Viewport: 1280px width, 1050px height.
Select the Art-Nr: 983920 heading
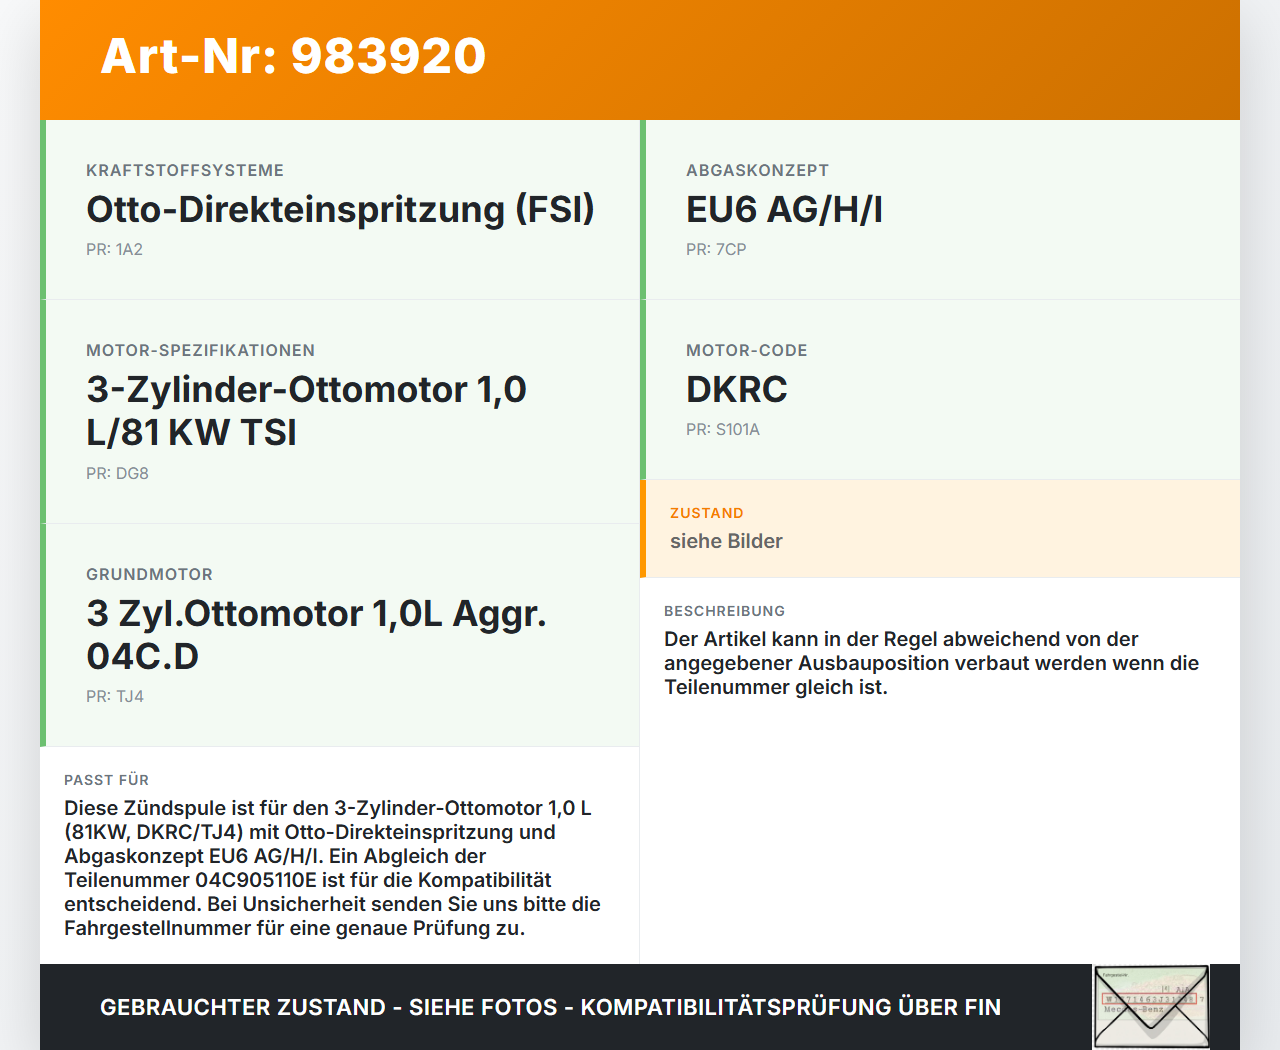coord(292,57)
